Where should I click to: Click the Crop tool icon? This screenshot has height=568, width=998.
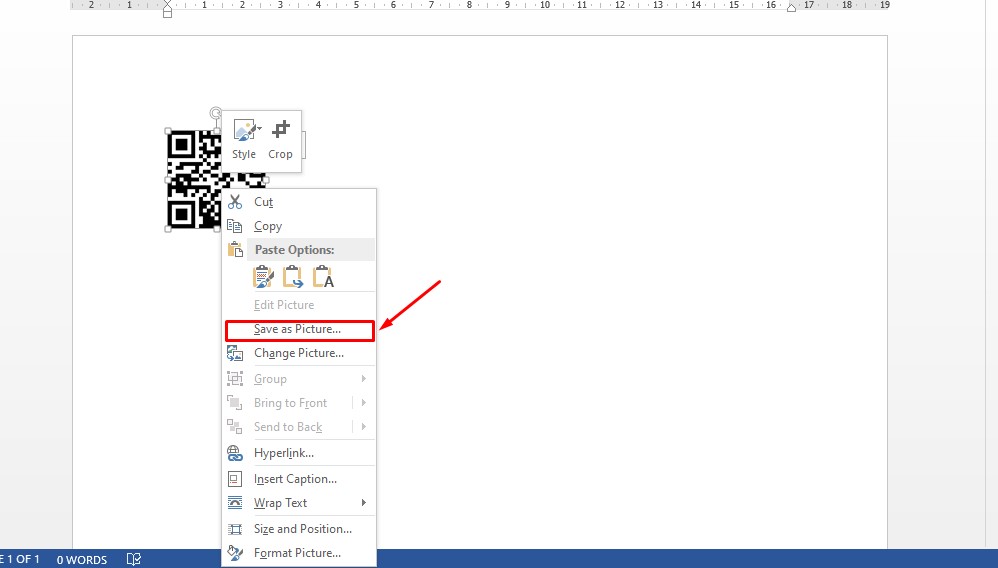[281, 129]
